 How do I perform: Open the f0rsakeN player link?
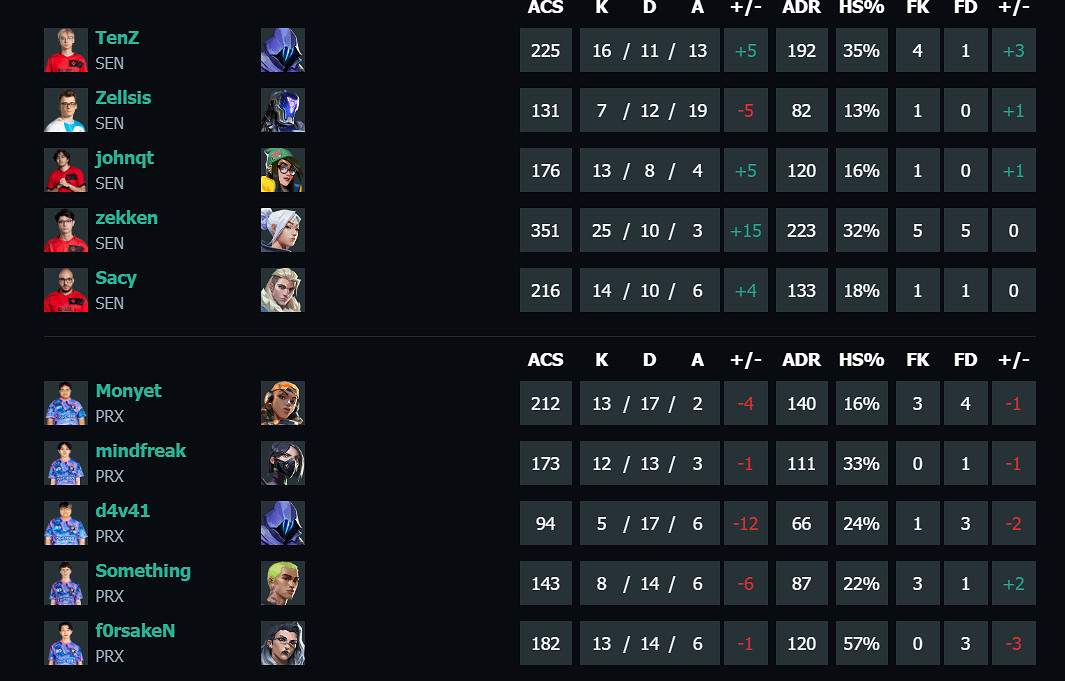[135, 631]
